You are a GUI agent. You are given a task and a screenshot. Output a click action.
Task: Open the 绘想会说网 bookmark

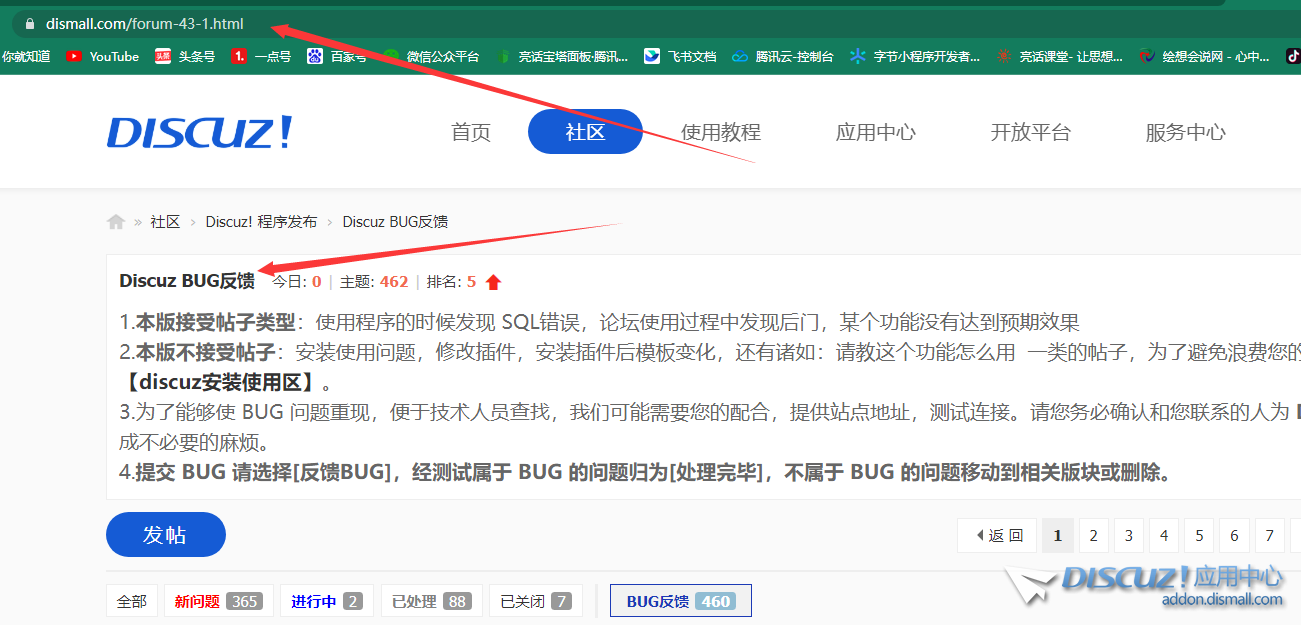coord(1203,57)
